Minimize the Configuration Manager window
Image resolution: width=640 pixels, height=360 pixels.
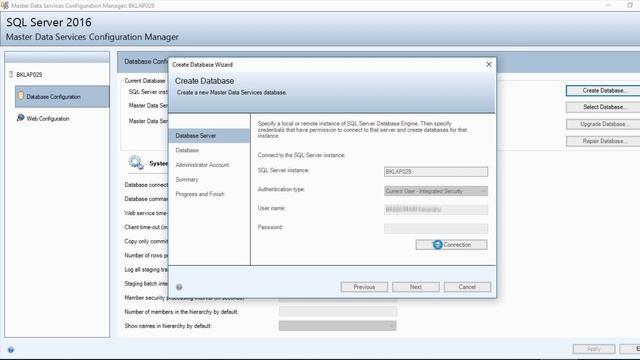pyautogui.click(x=609, y=5)
